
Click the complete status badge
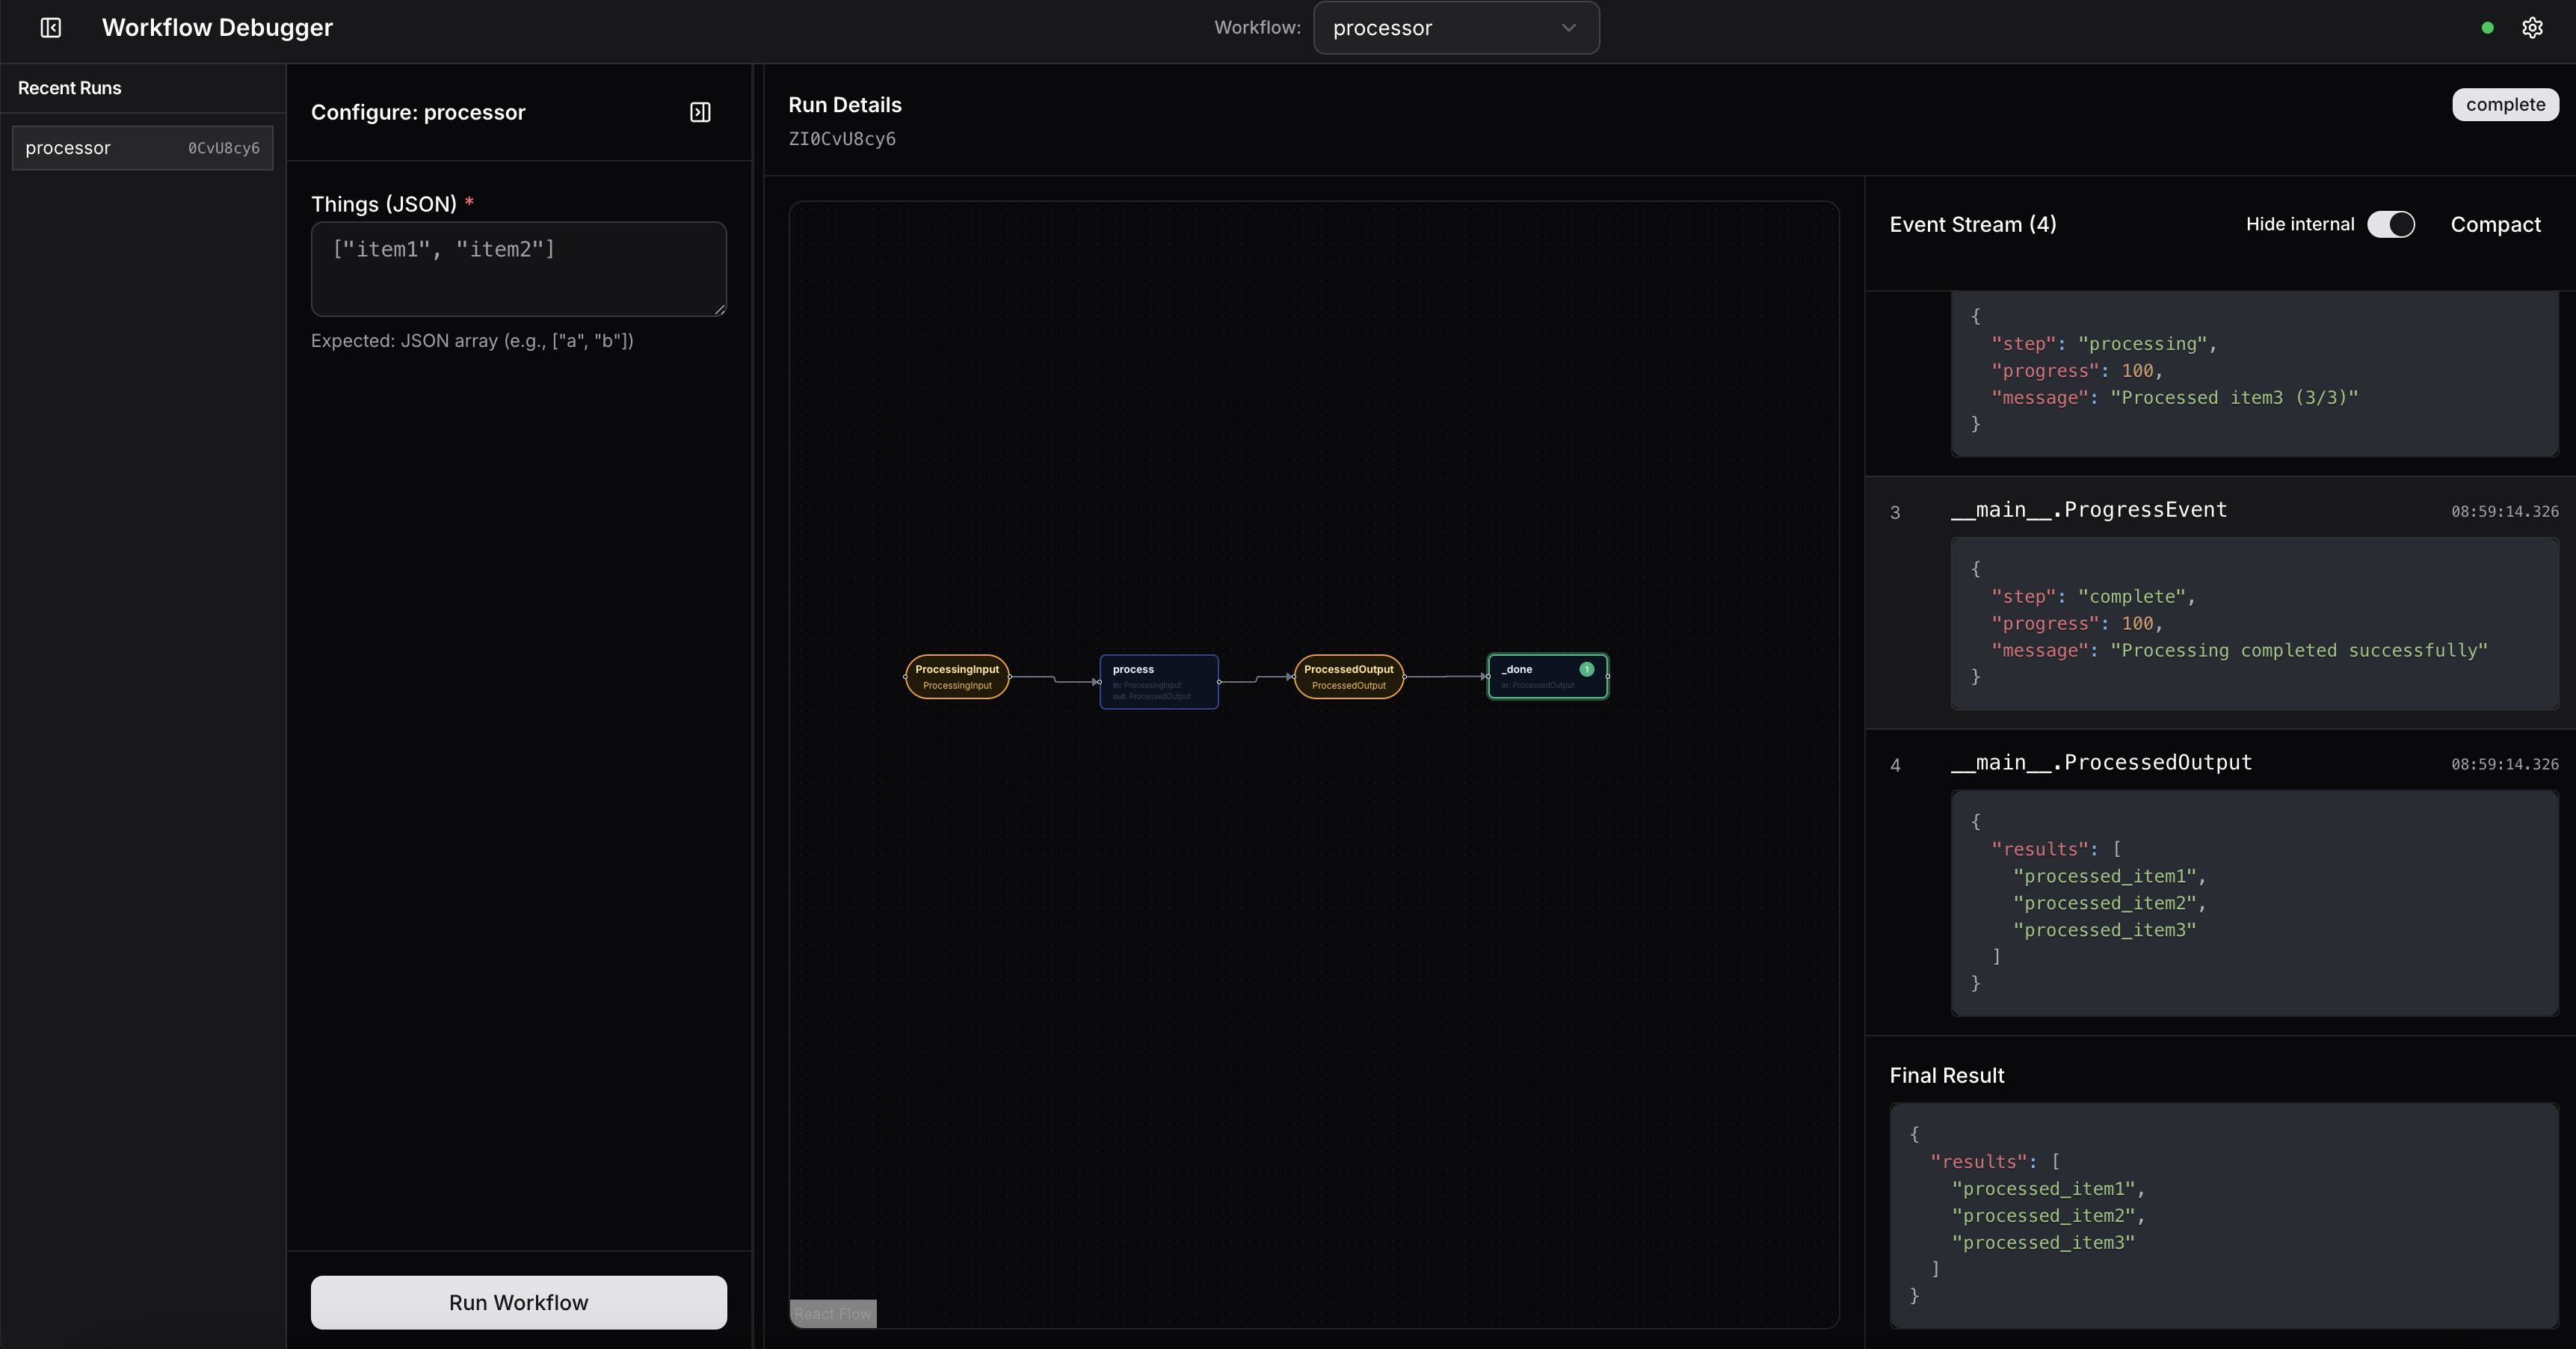tap(2505, 104)
